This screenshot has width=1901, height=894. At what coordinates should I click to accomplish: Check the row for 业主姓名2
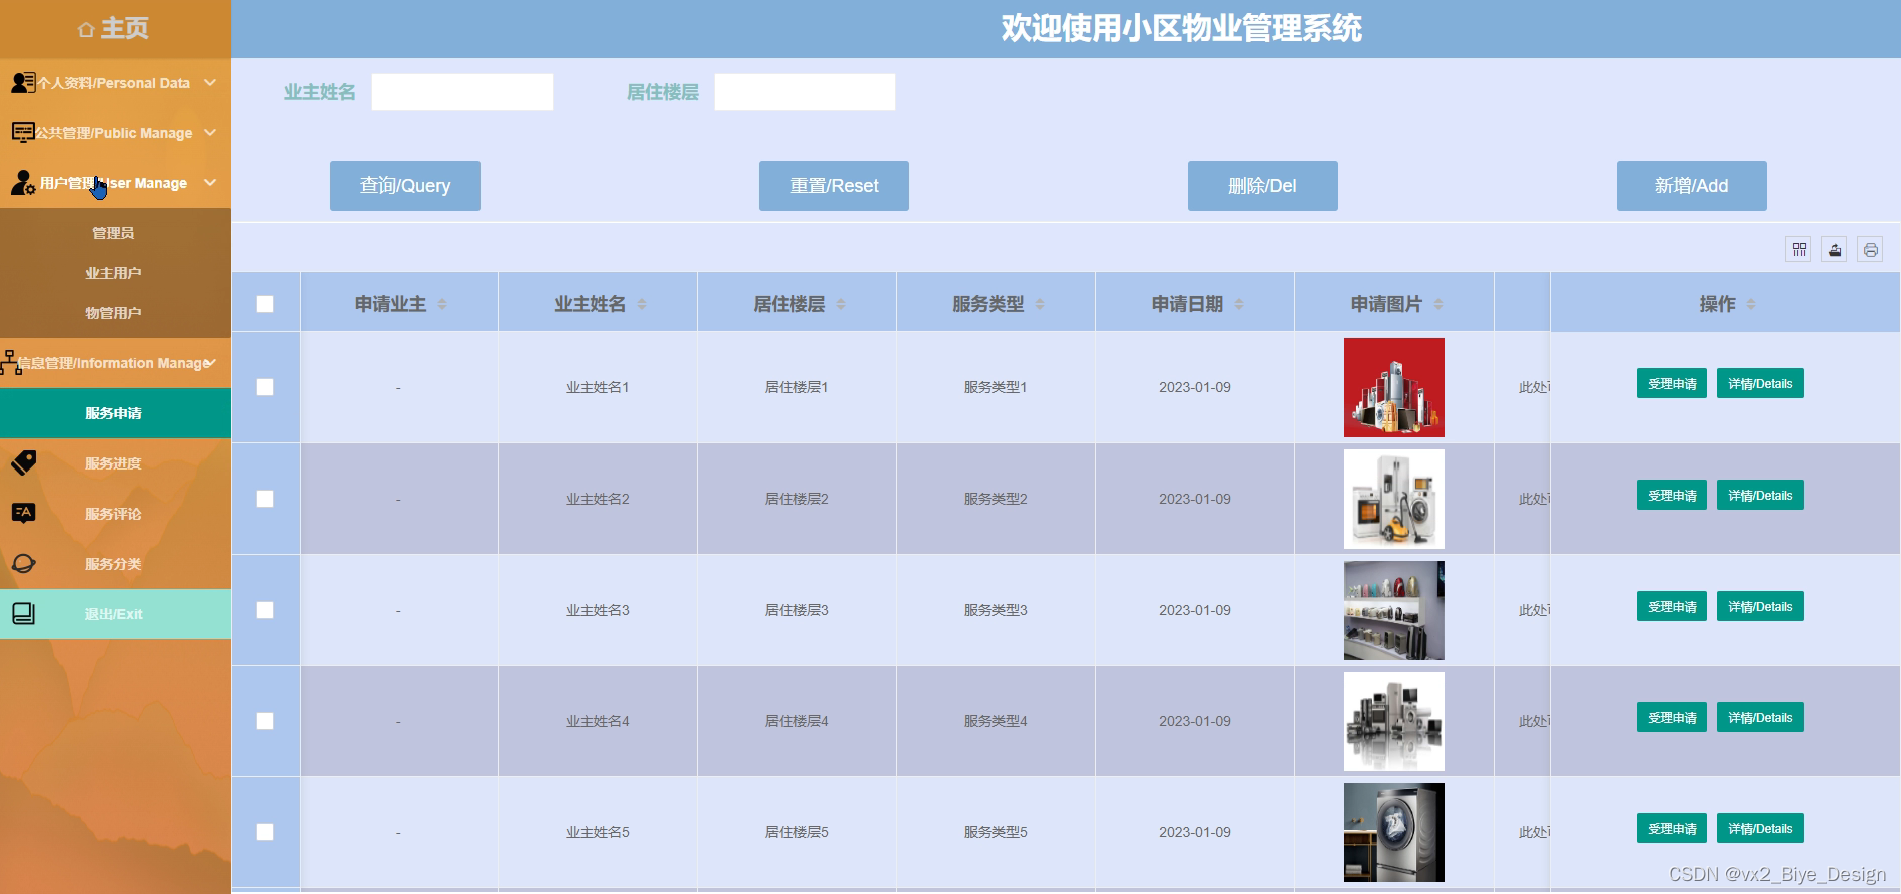(x=265, y=499)
